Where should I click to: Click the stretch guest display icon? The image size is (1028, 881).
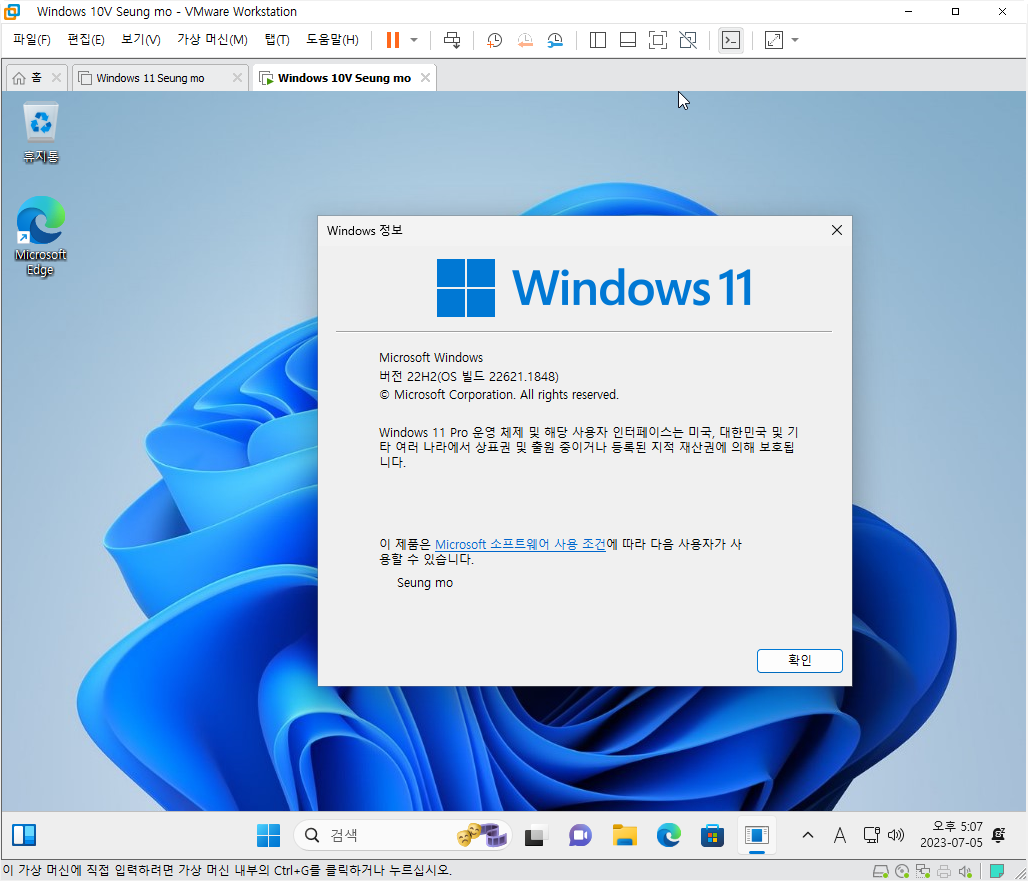coord(774,40)
